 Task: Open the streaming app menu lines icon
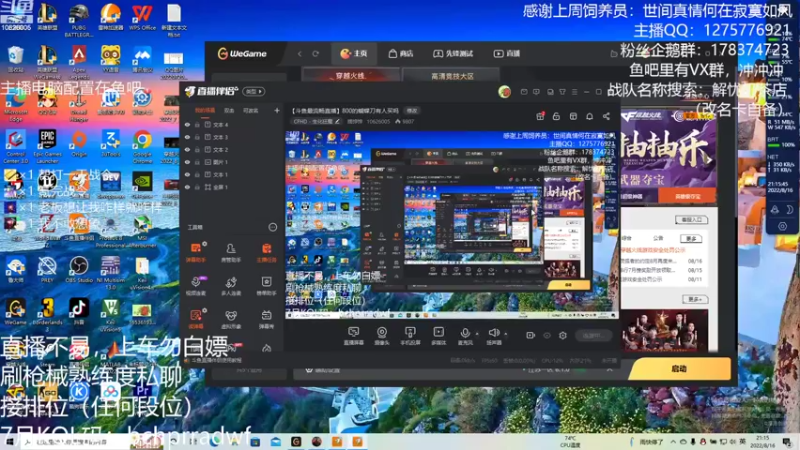tap(574, 92)
